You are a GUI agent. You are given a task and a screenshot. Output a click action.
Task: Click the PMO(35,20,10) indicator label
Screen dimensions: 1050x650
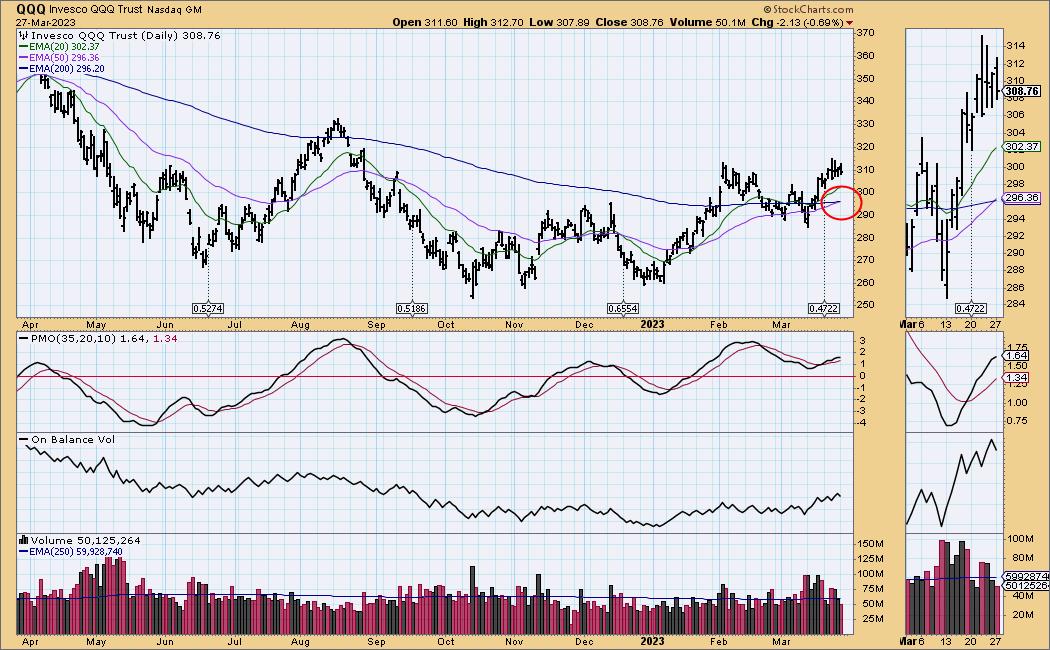click(72, 339)
